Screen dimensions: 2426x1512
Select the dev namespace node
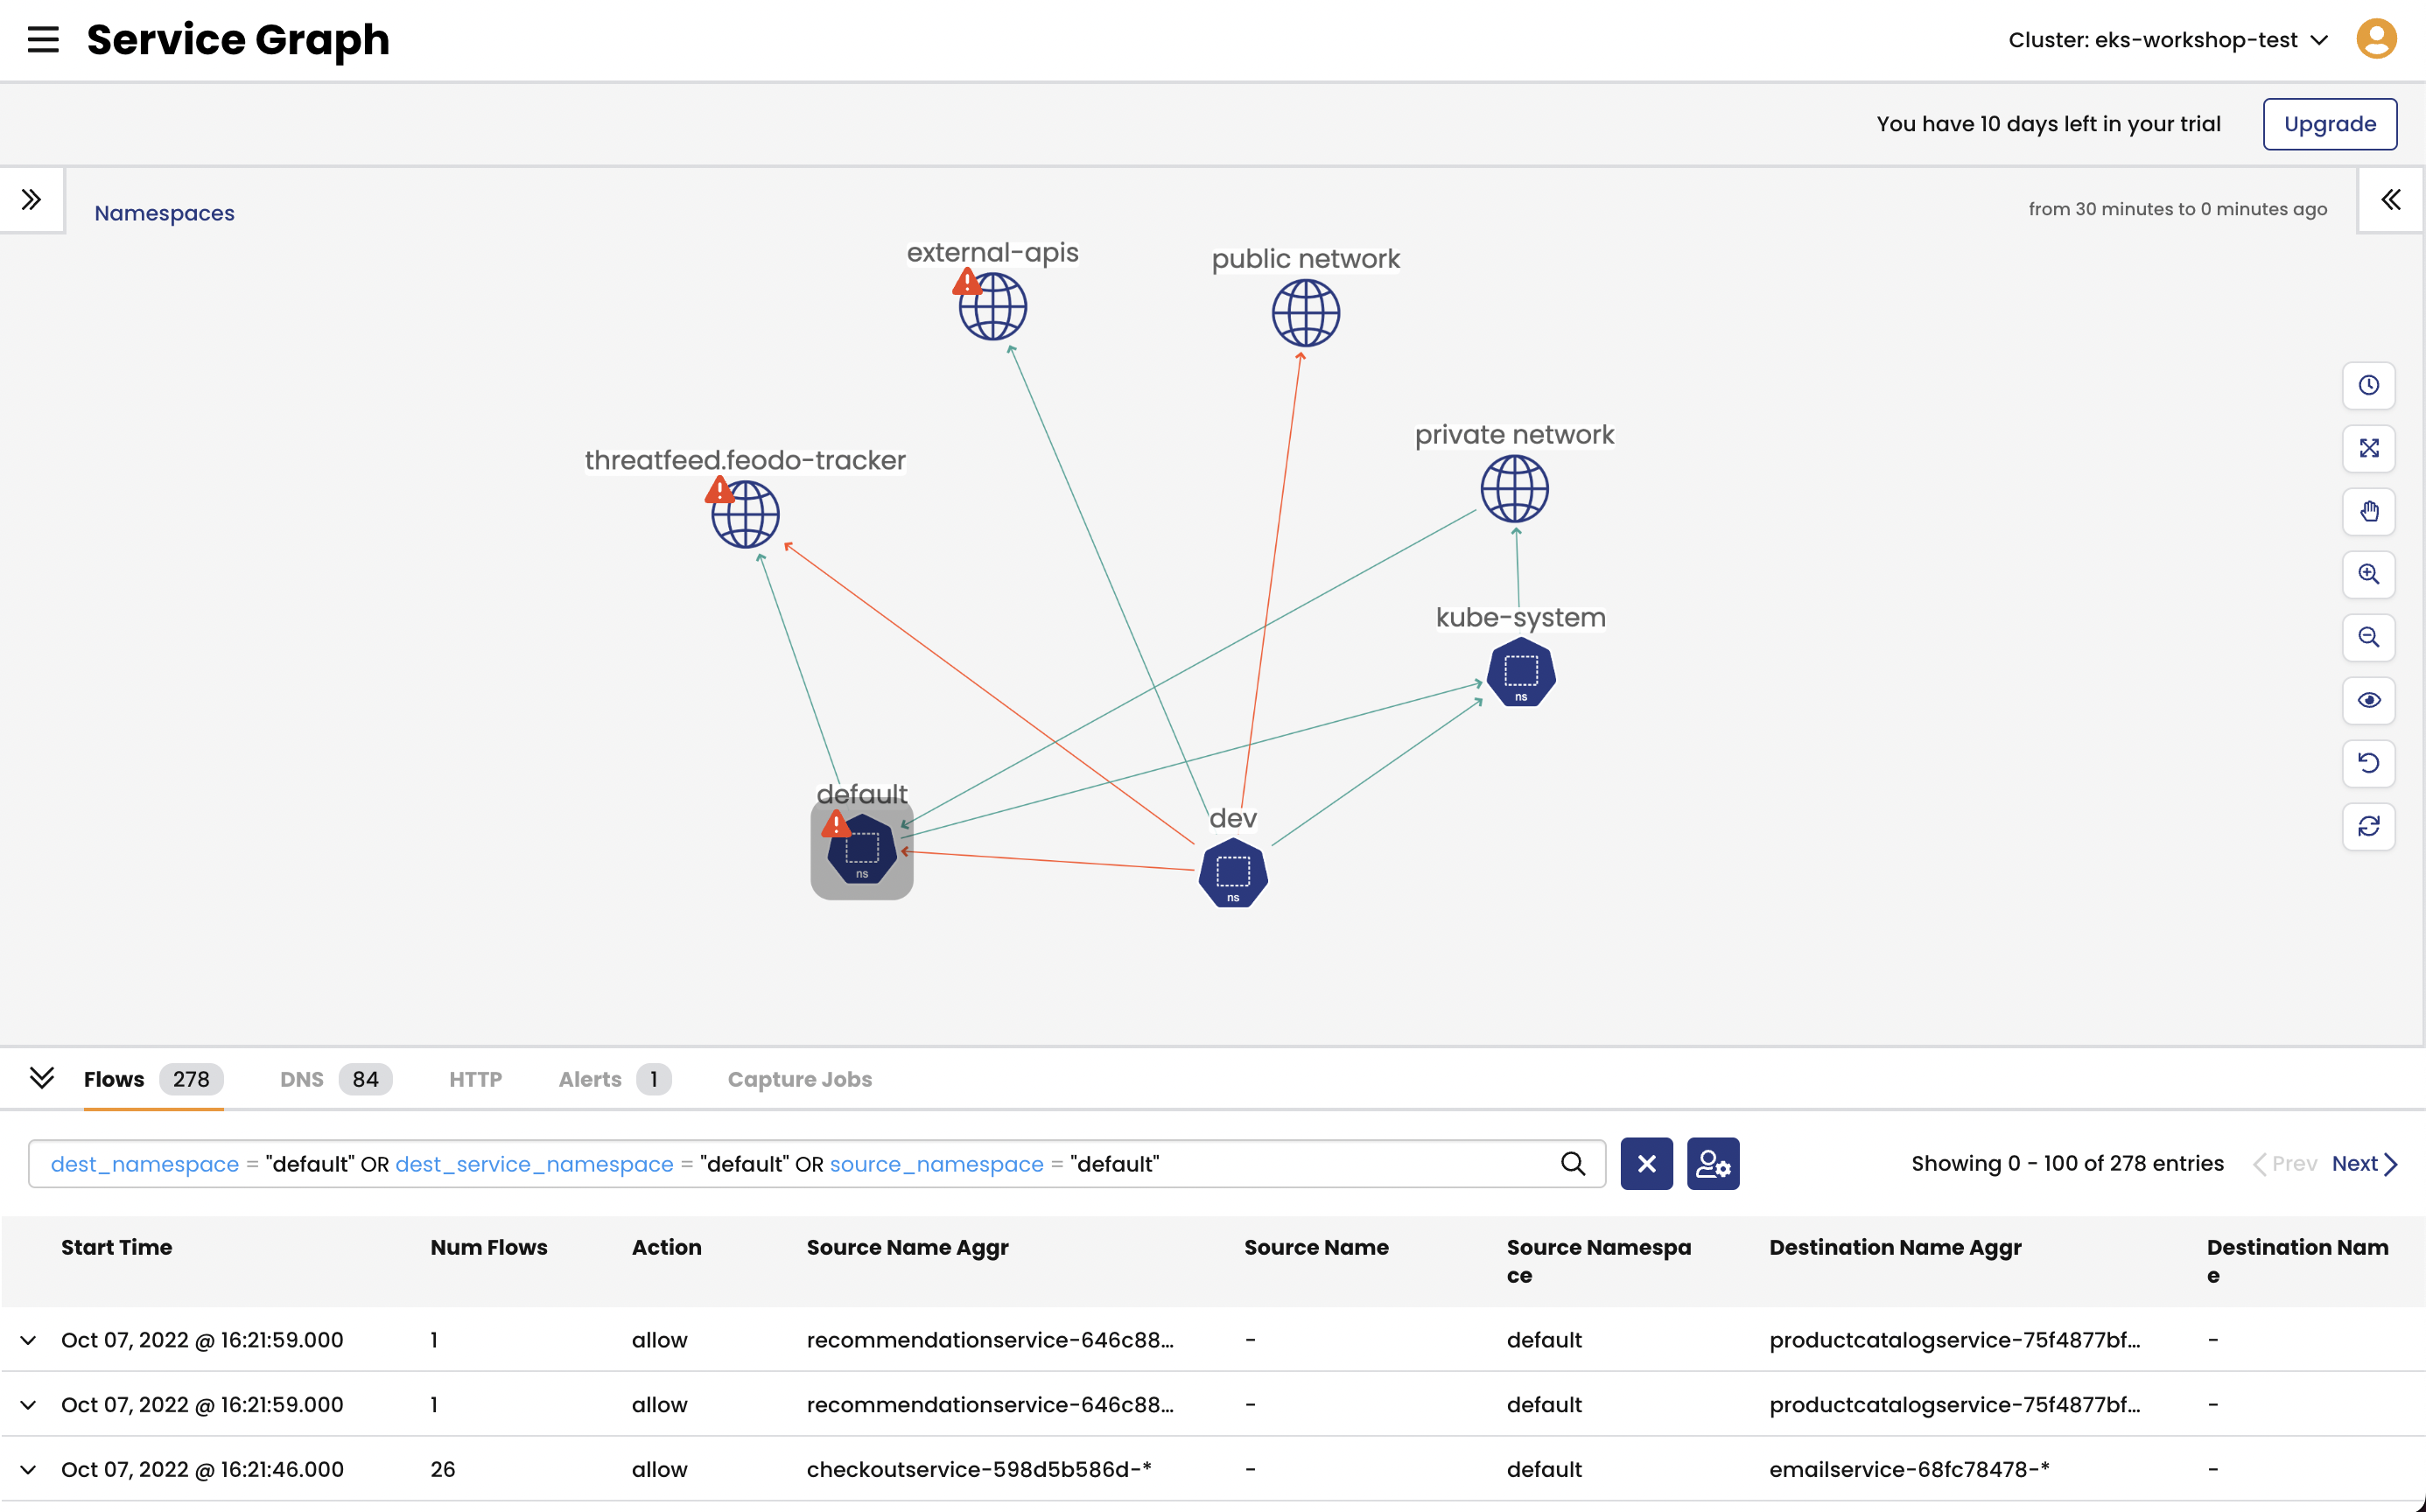1233,873
